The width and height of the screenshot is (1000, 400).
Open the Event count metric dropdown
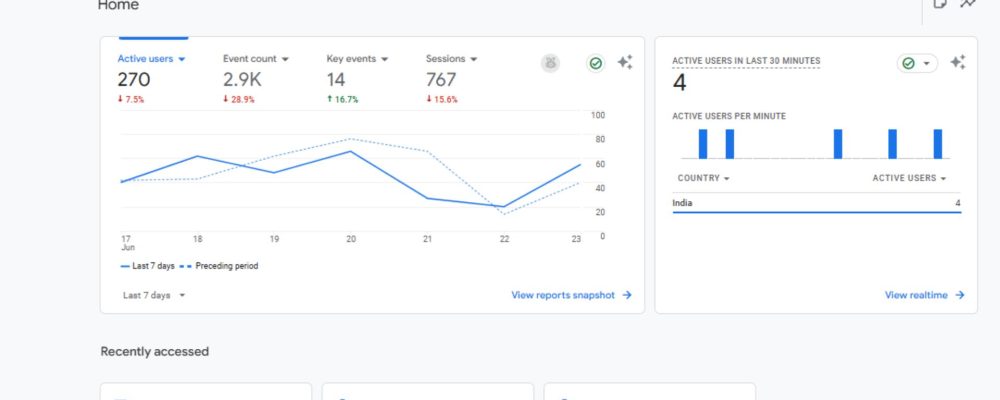256,59
